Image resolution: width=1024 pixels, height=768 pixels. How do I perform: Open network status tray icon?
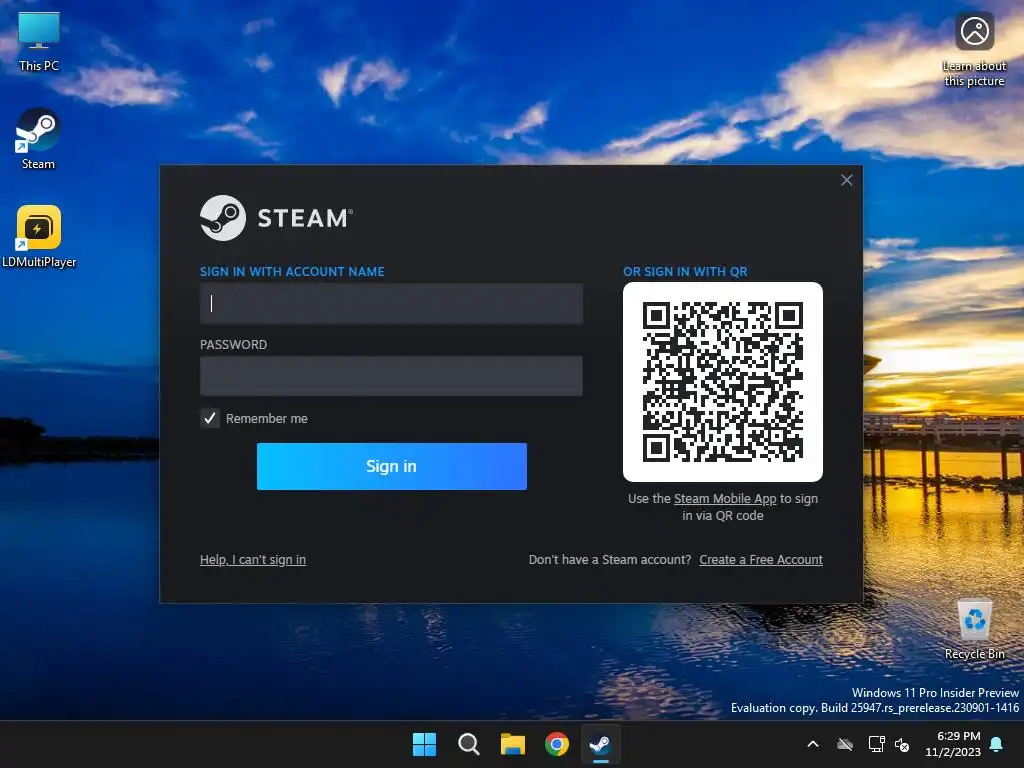coord(876,744)
